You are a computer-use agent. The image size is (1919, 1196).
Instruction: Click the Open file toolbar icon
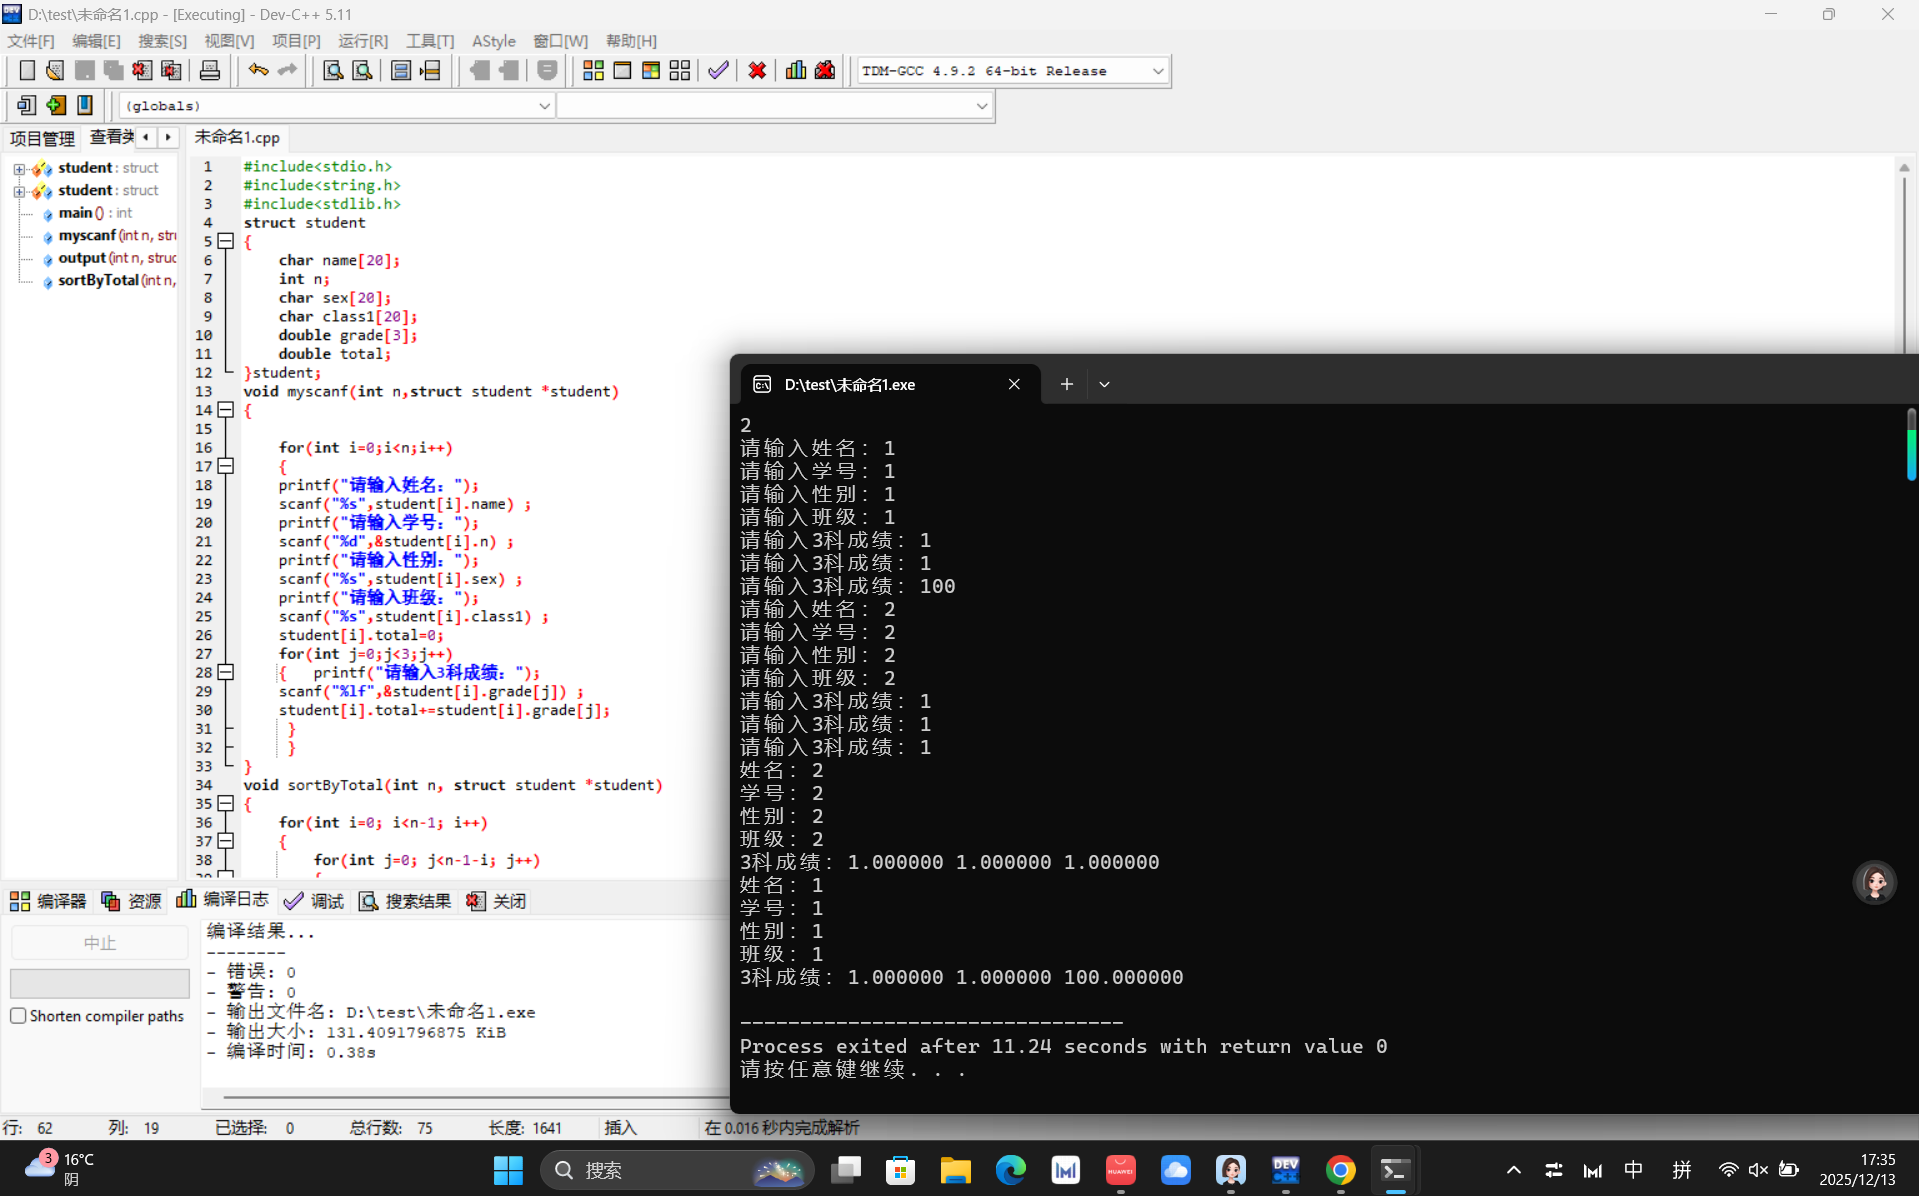[x=55, y=70]
